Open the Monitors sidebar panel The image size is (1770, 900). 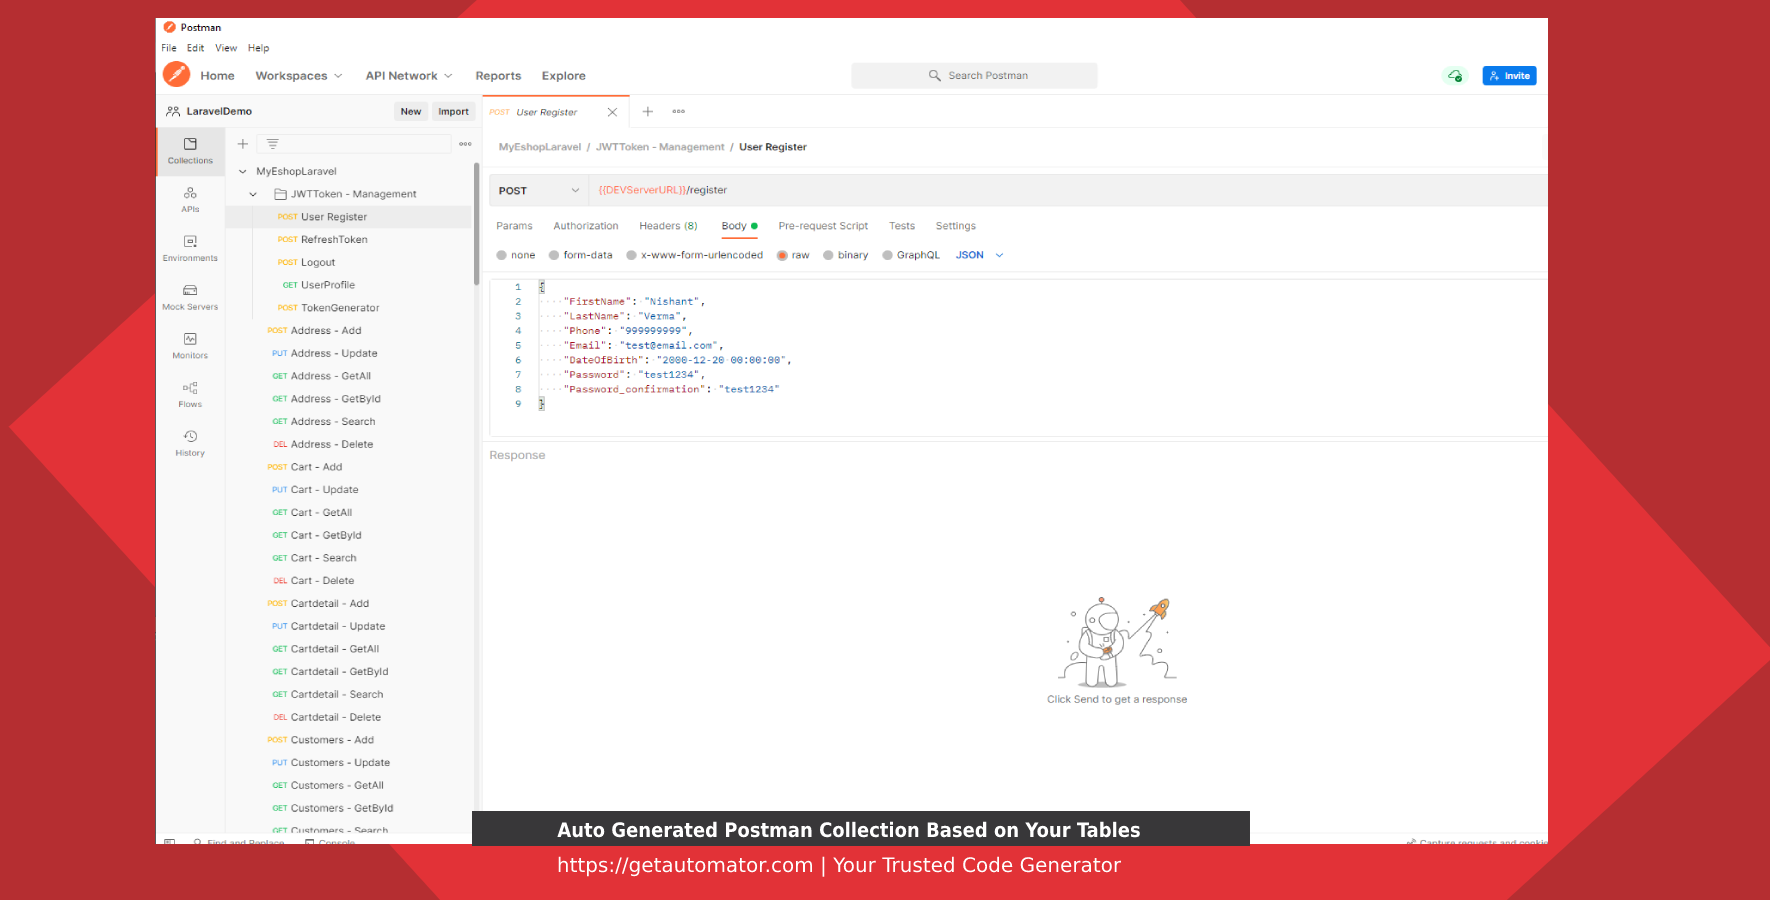click(190, 346)
